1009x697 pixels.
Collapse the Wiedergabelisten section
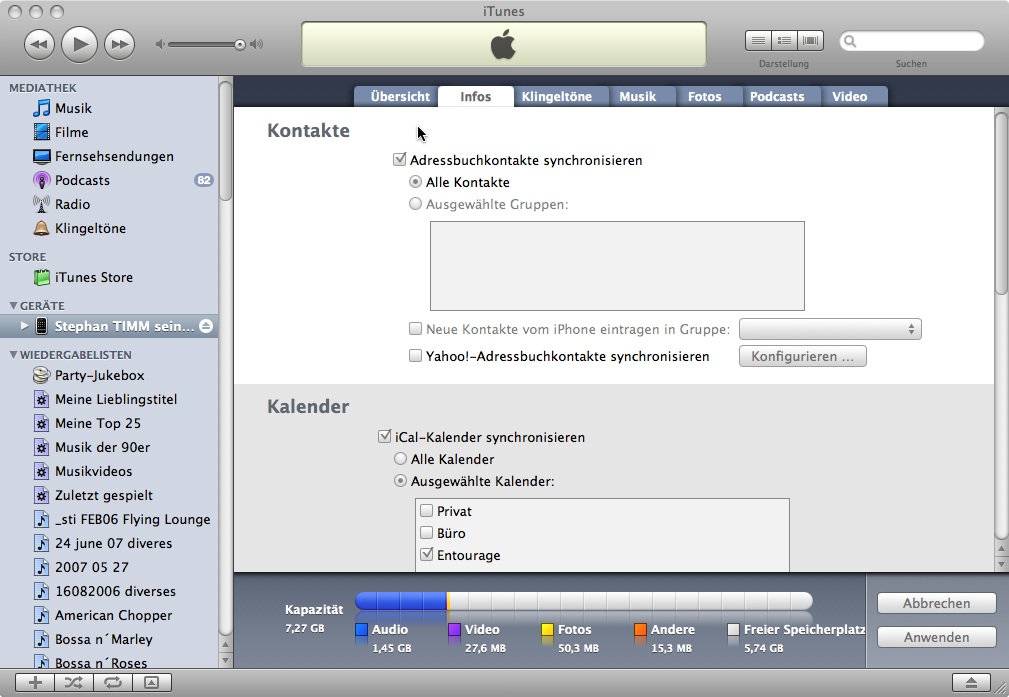coord(13,355)
